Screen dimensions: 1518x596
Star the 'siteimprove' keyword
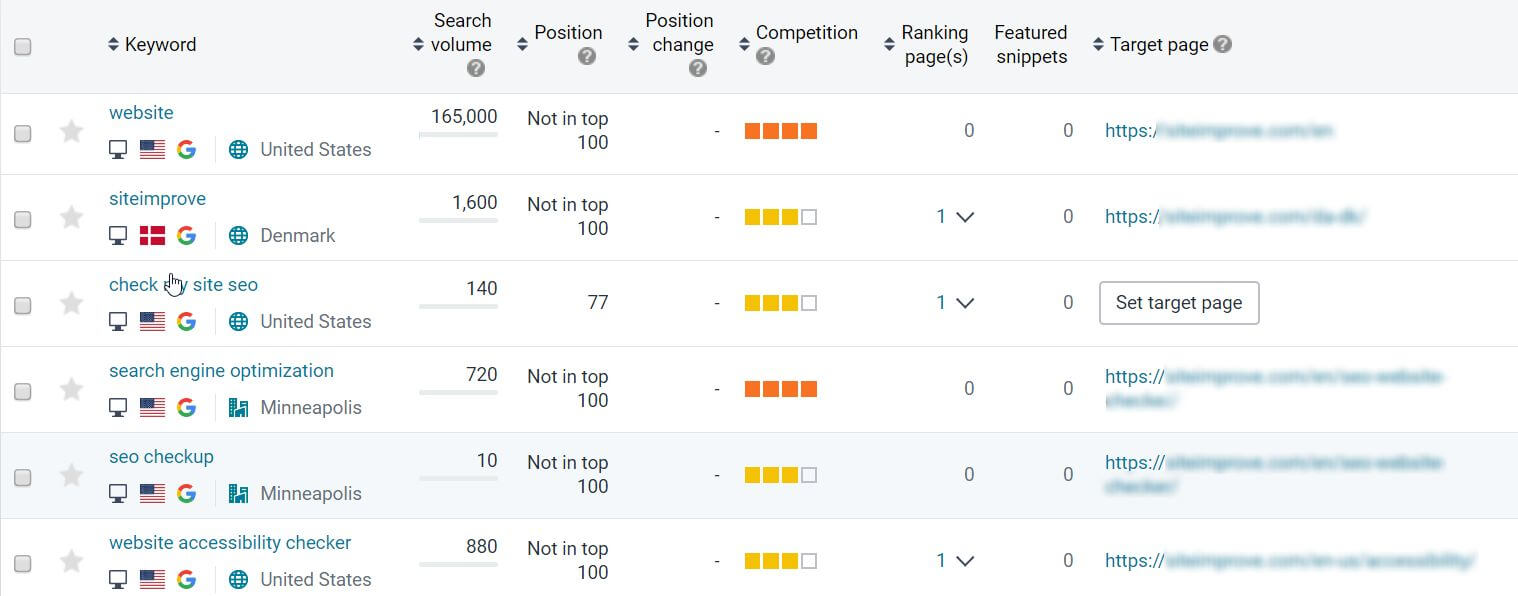tap(71, 217)
